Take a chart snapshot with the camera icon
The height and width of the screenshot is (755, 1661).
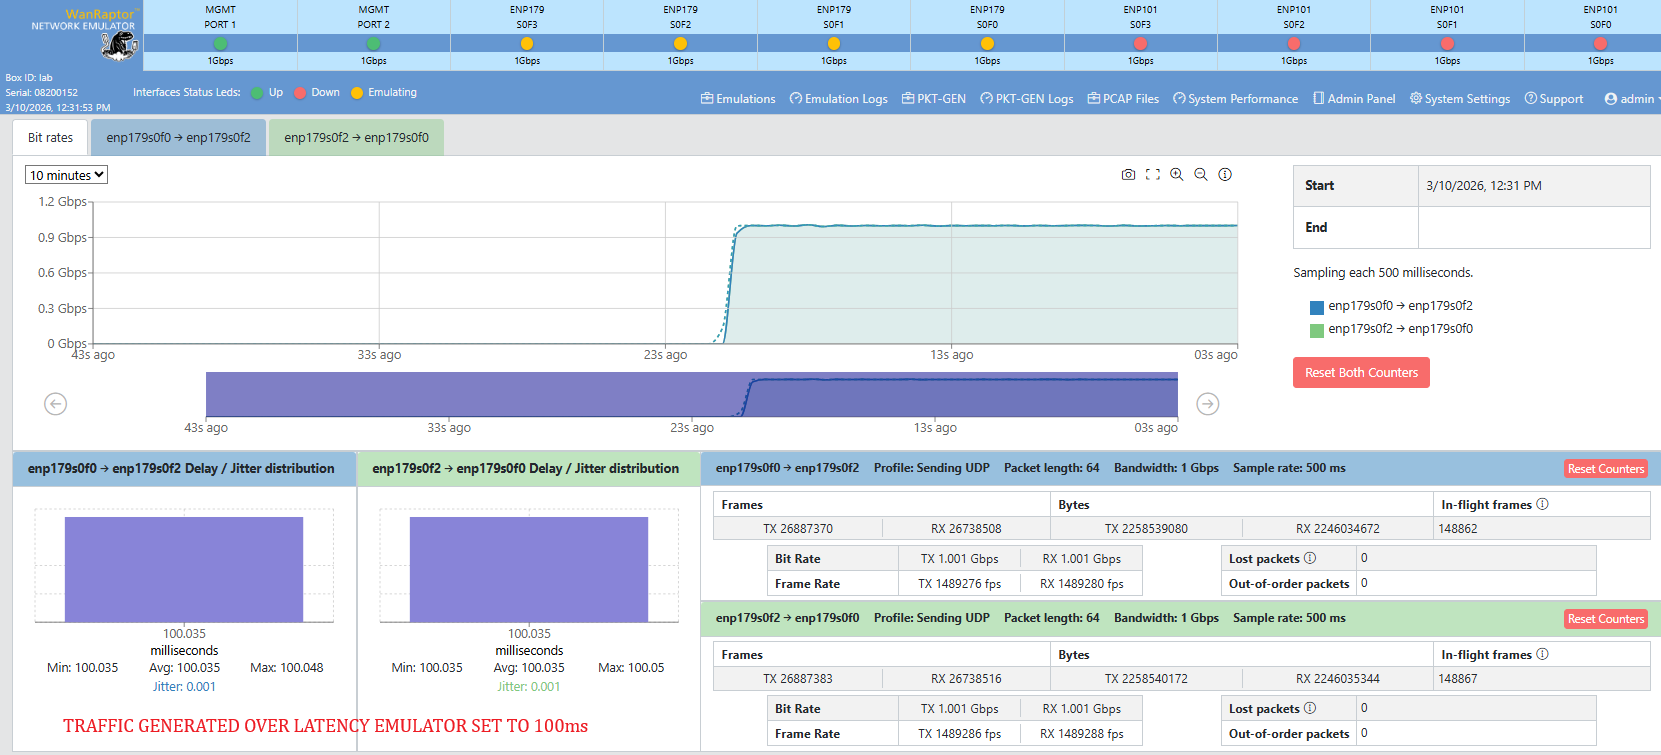pos(1128,174)
